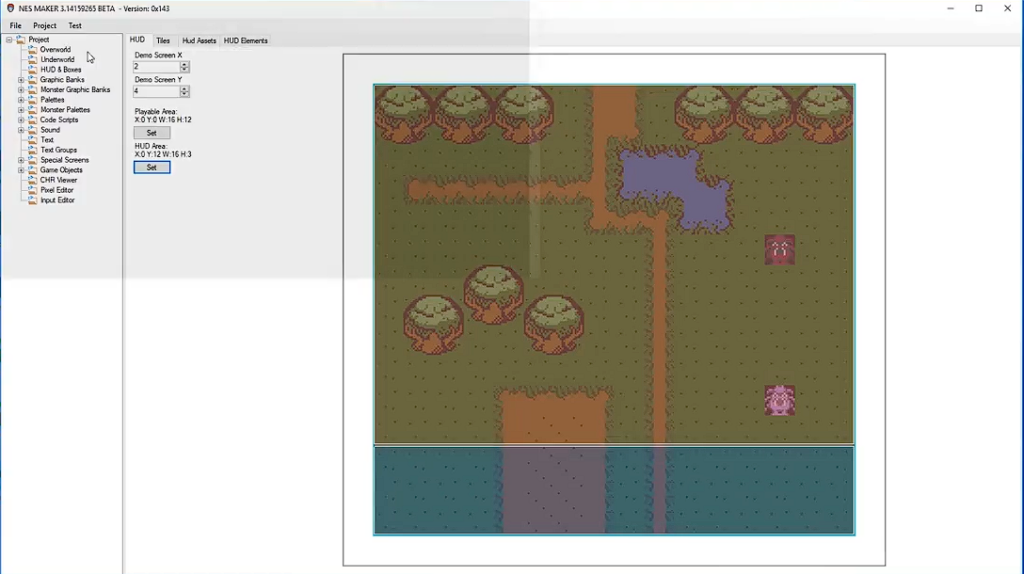This screenshot has width=1024, height=574.
Task: Click the red monster sprite in preview
Action: coord(780,250)
